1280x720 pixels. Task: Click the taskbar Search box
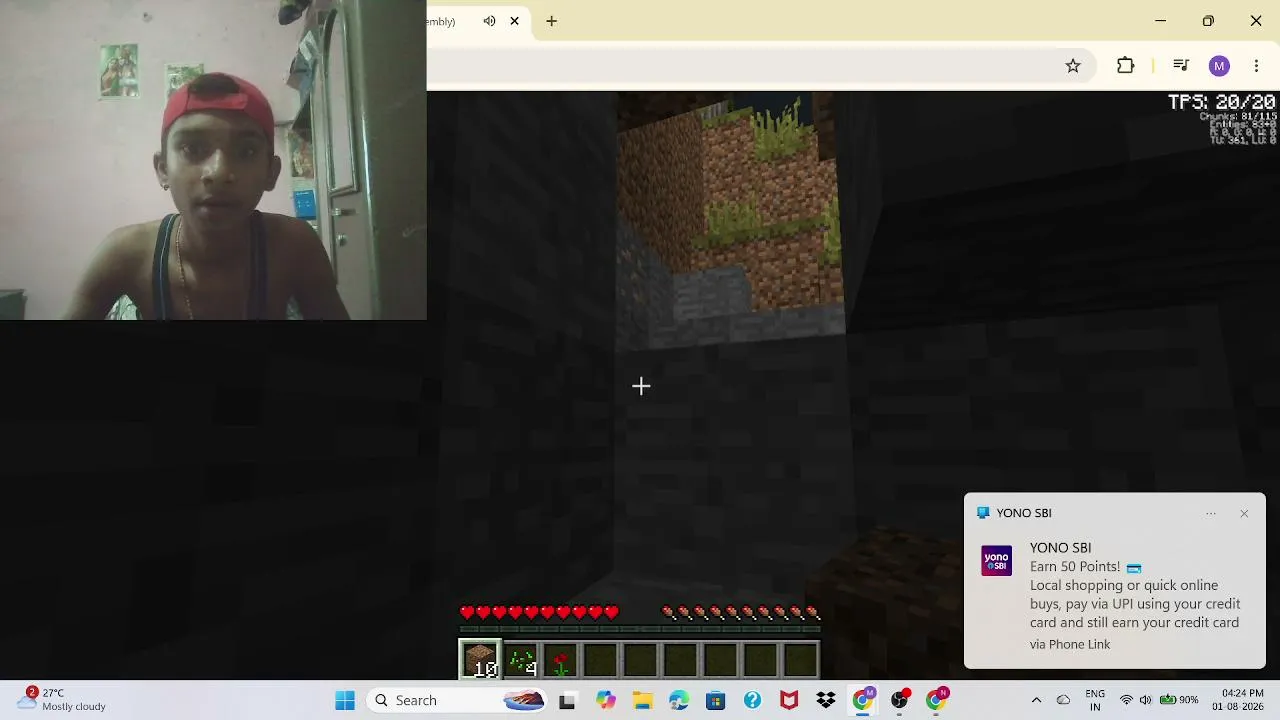[x=457, y=700]
